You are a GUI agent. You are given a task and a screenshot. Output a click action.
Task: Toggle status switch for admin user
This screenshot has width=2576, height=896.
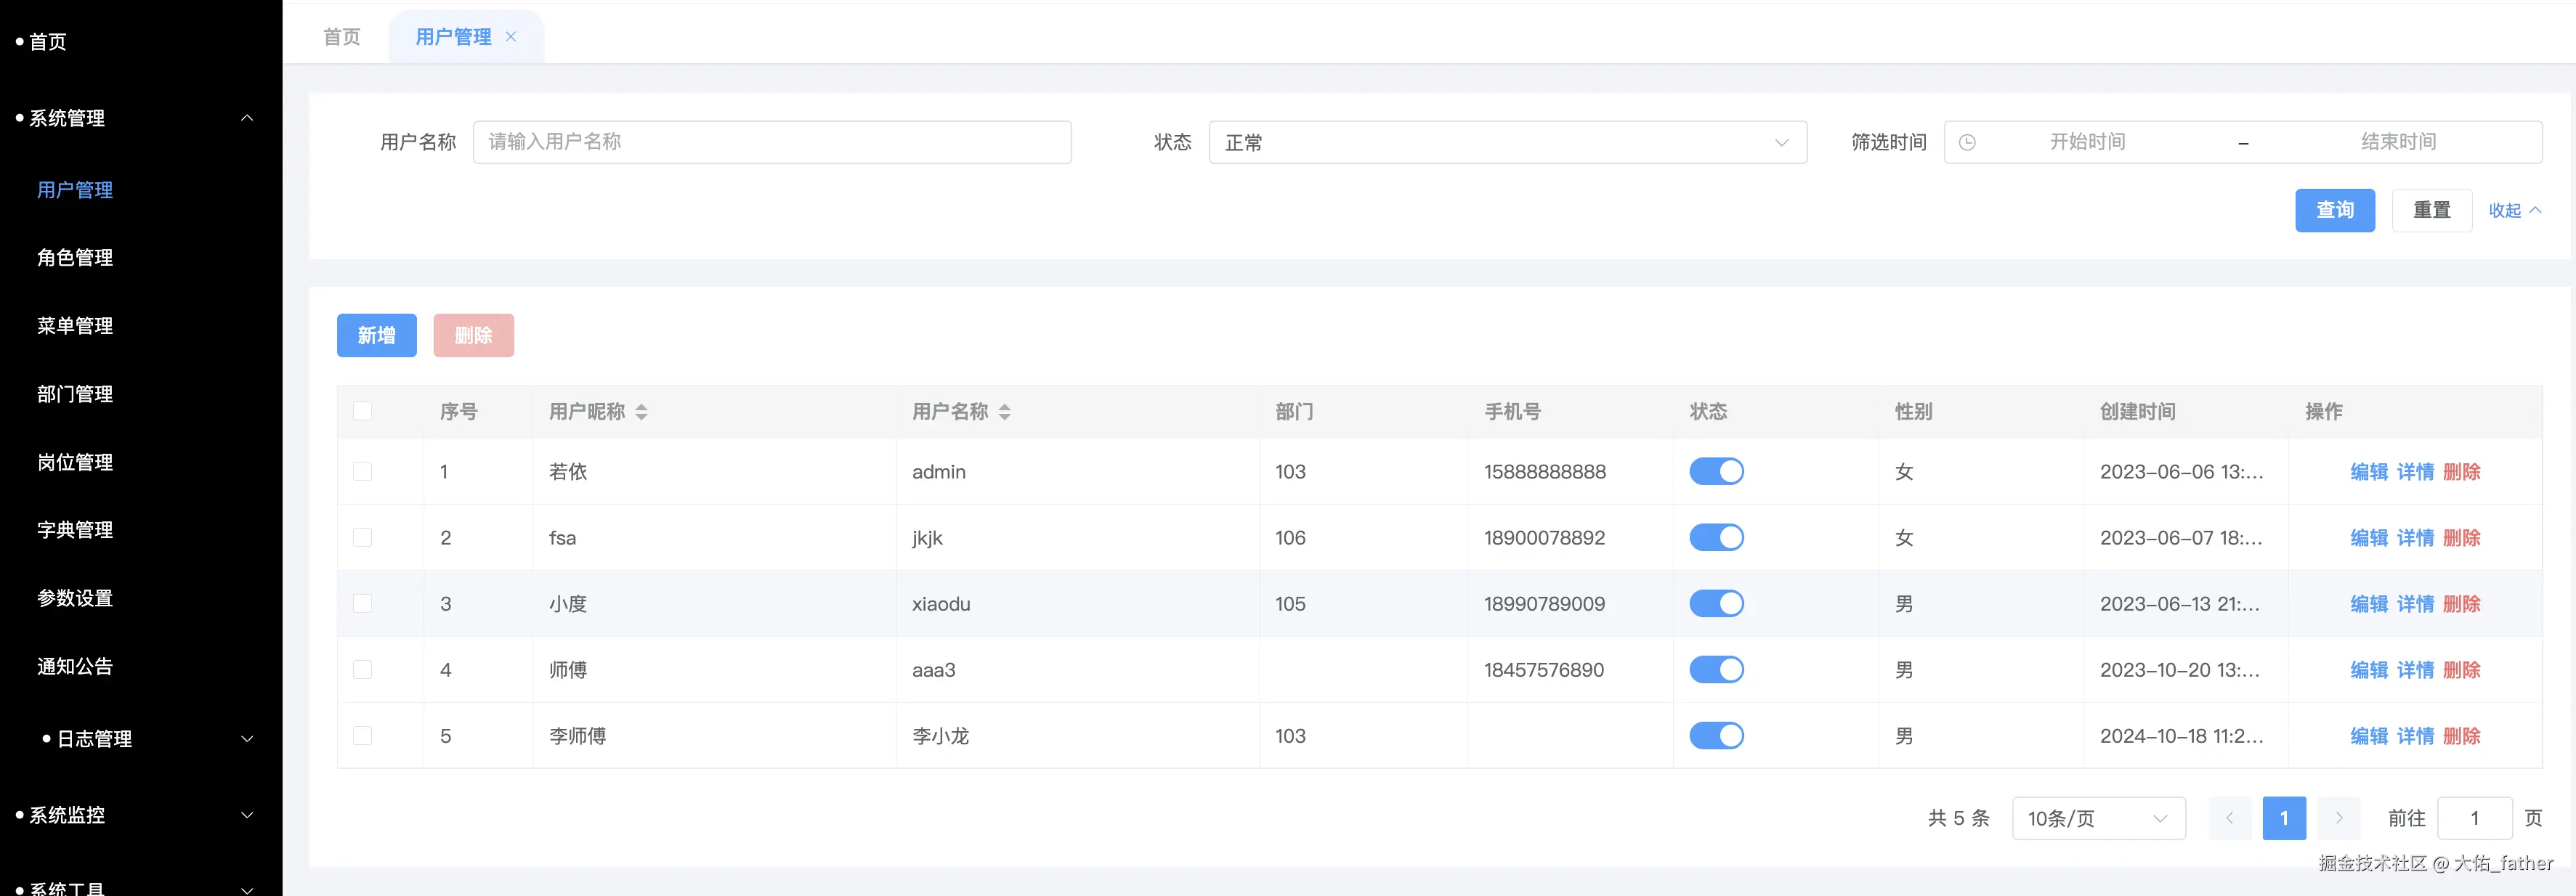pyautogui.click(x=1716, y=472)
